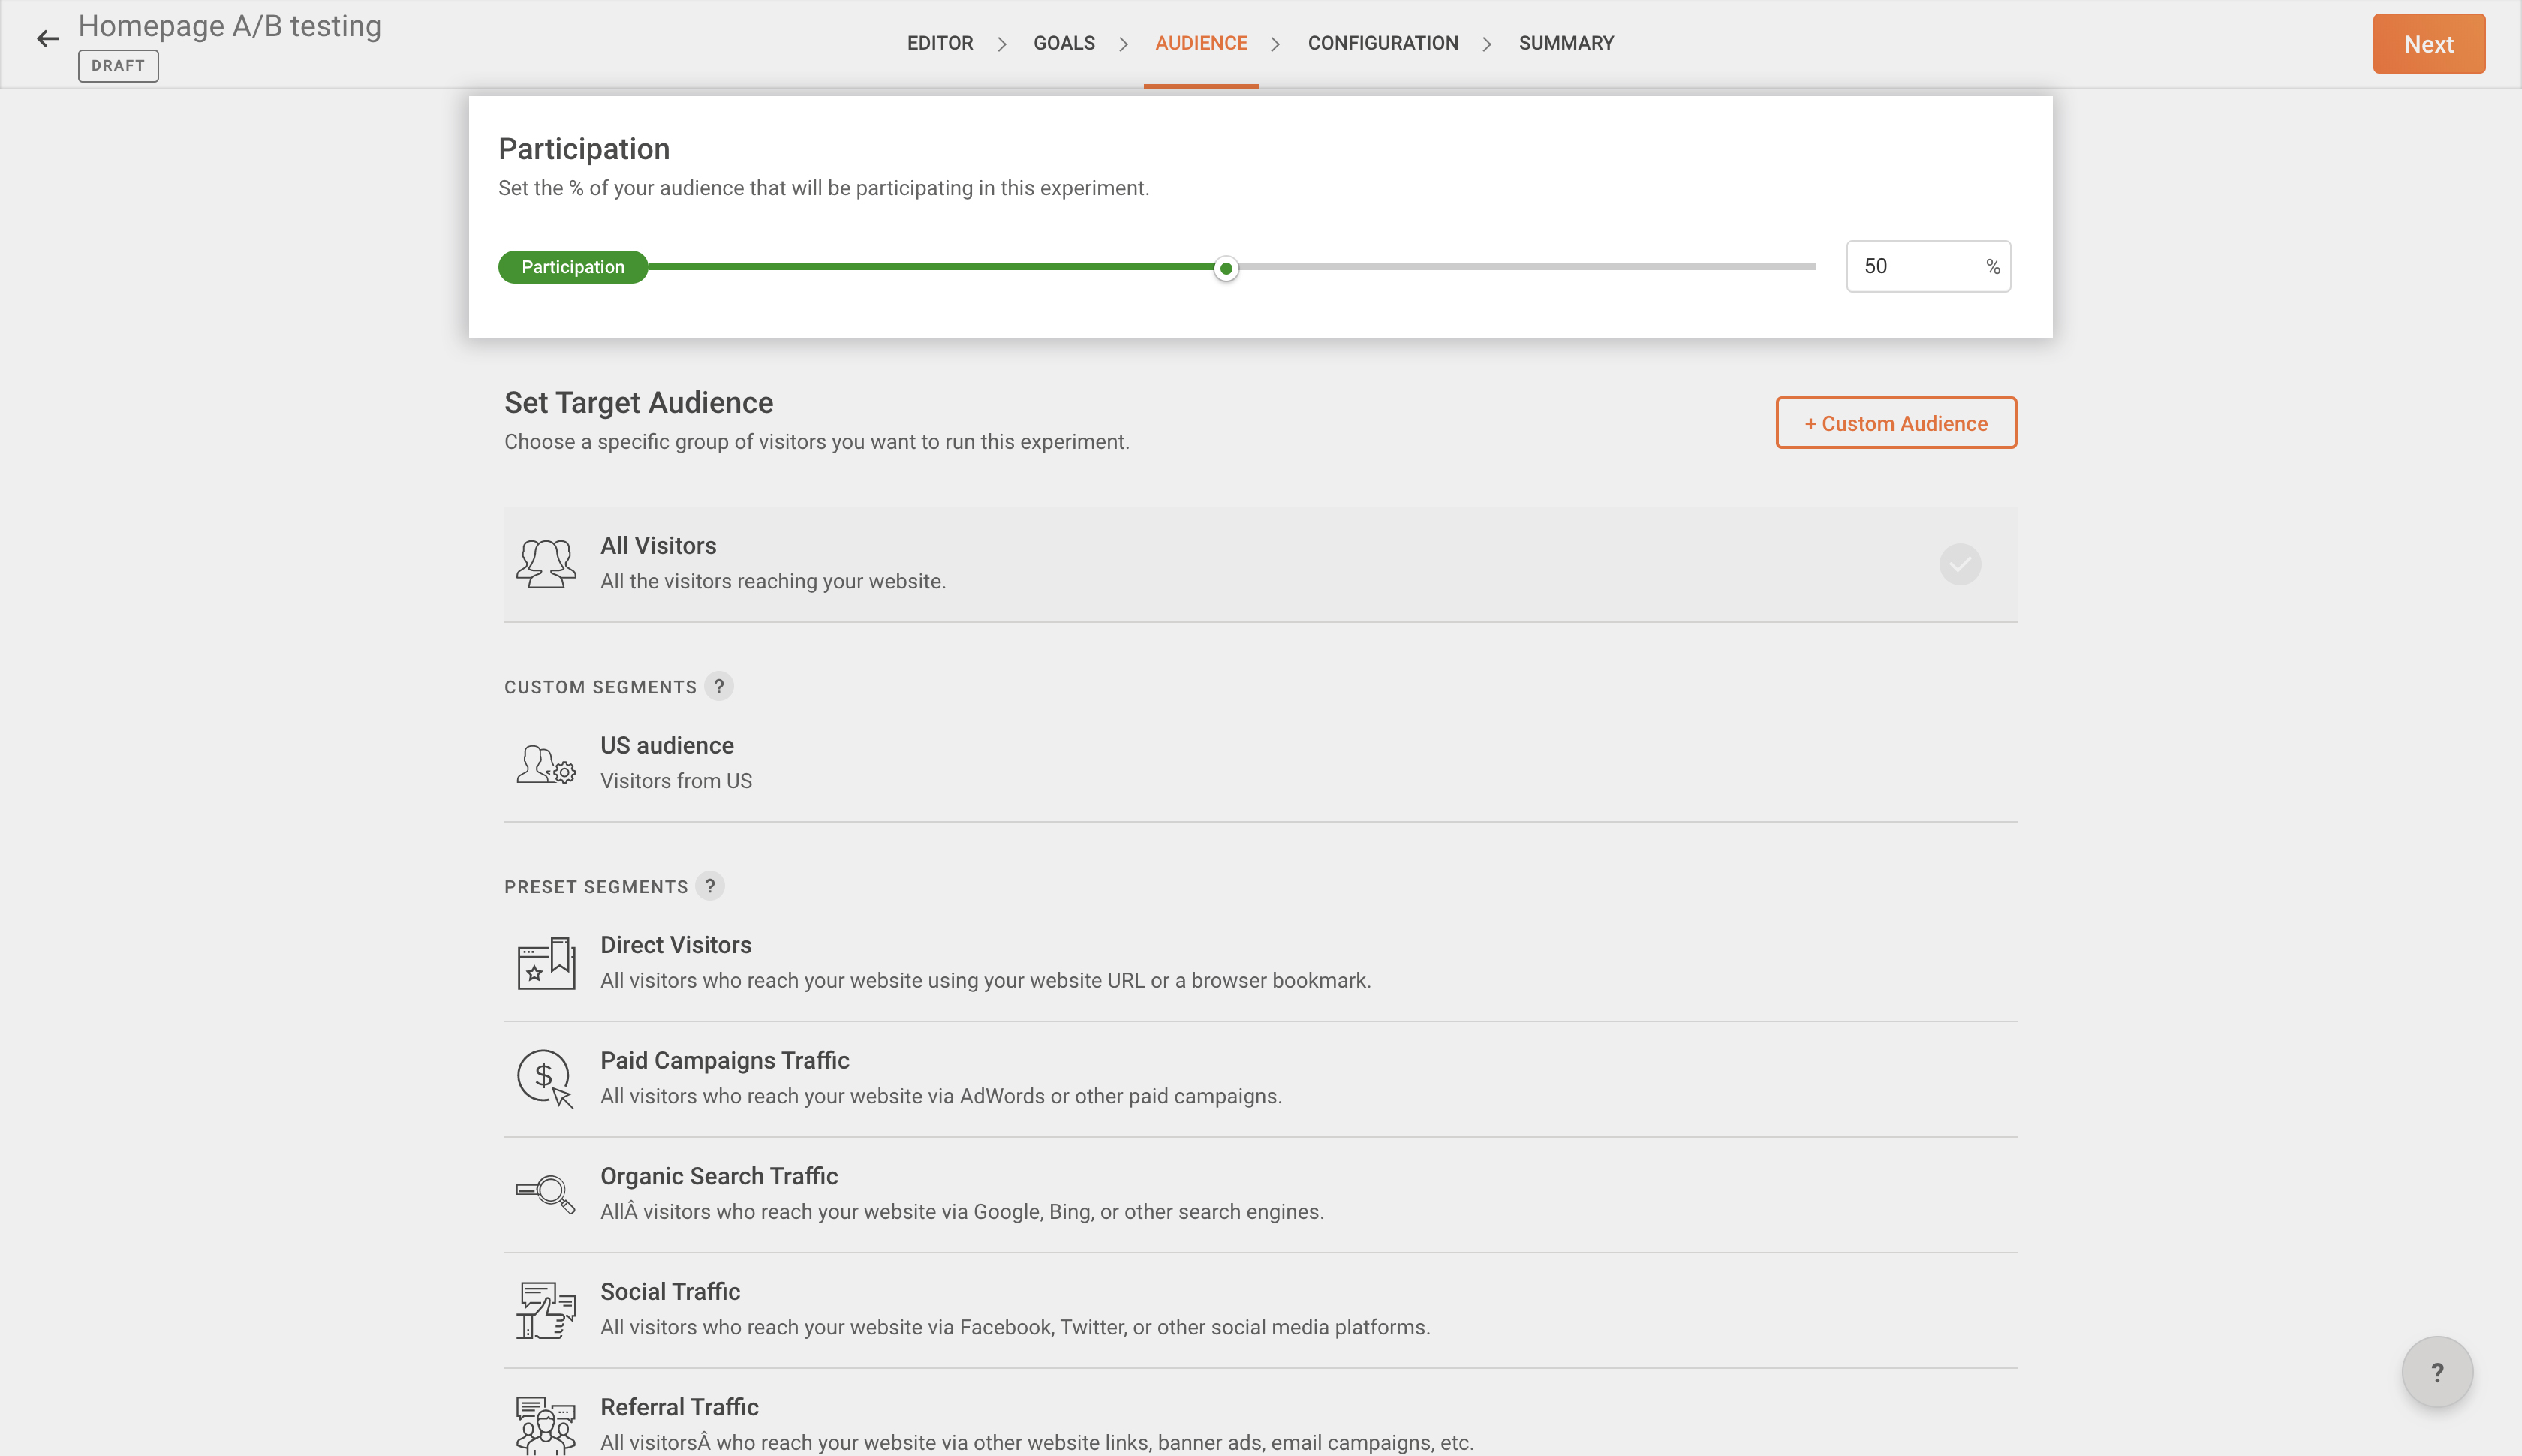2522x1456 pixels.
Task: Go to the Configuration step
Action: pos(1382,43)
